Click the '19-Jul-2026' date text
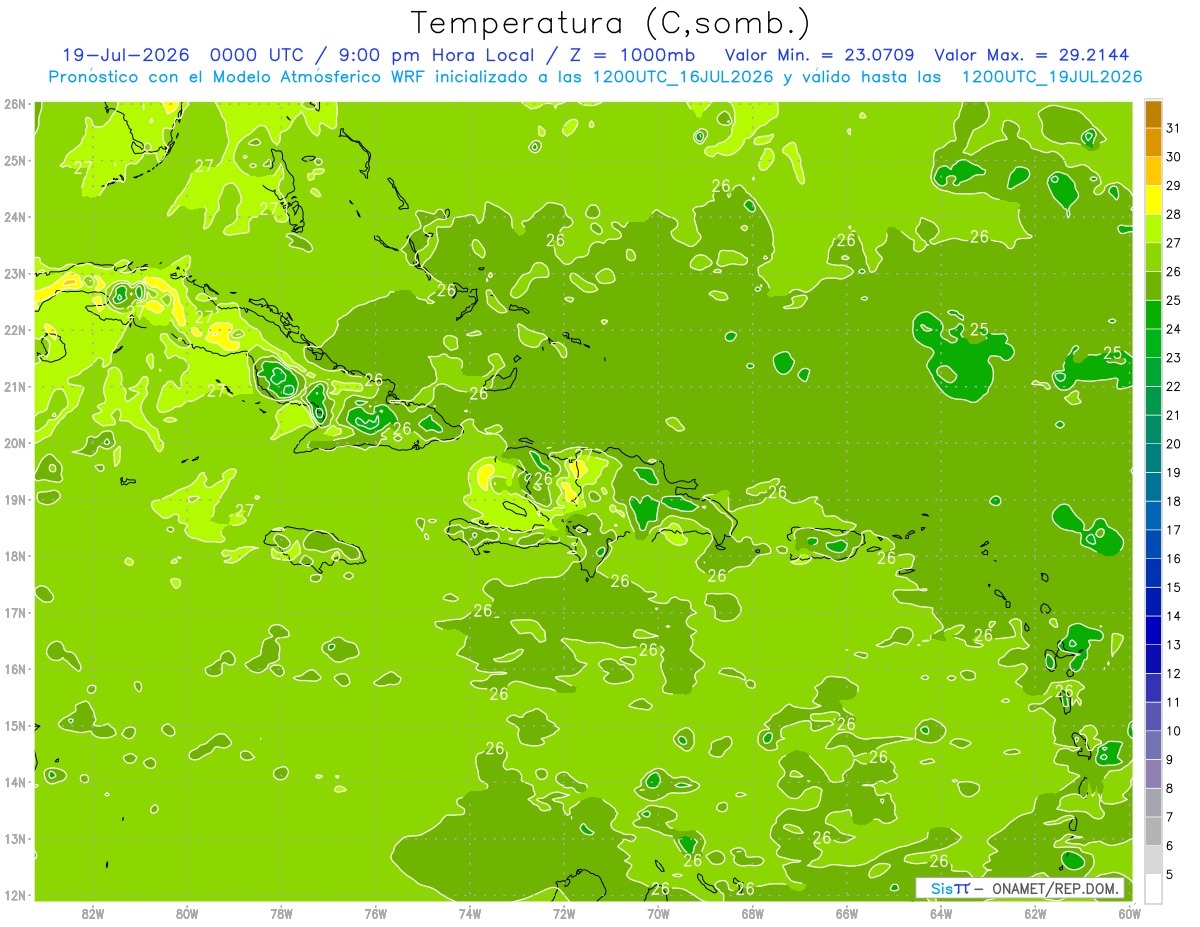The height and width of the screenshot is (927, 1200). (x=126, y=55)
